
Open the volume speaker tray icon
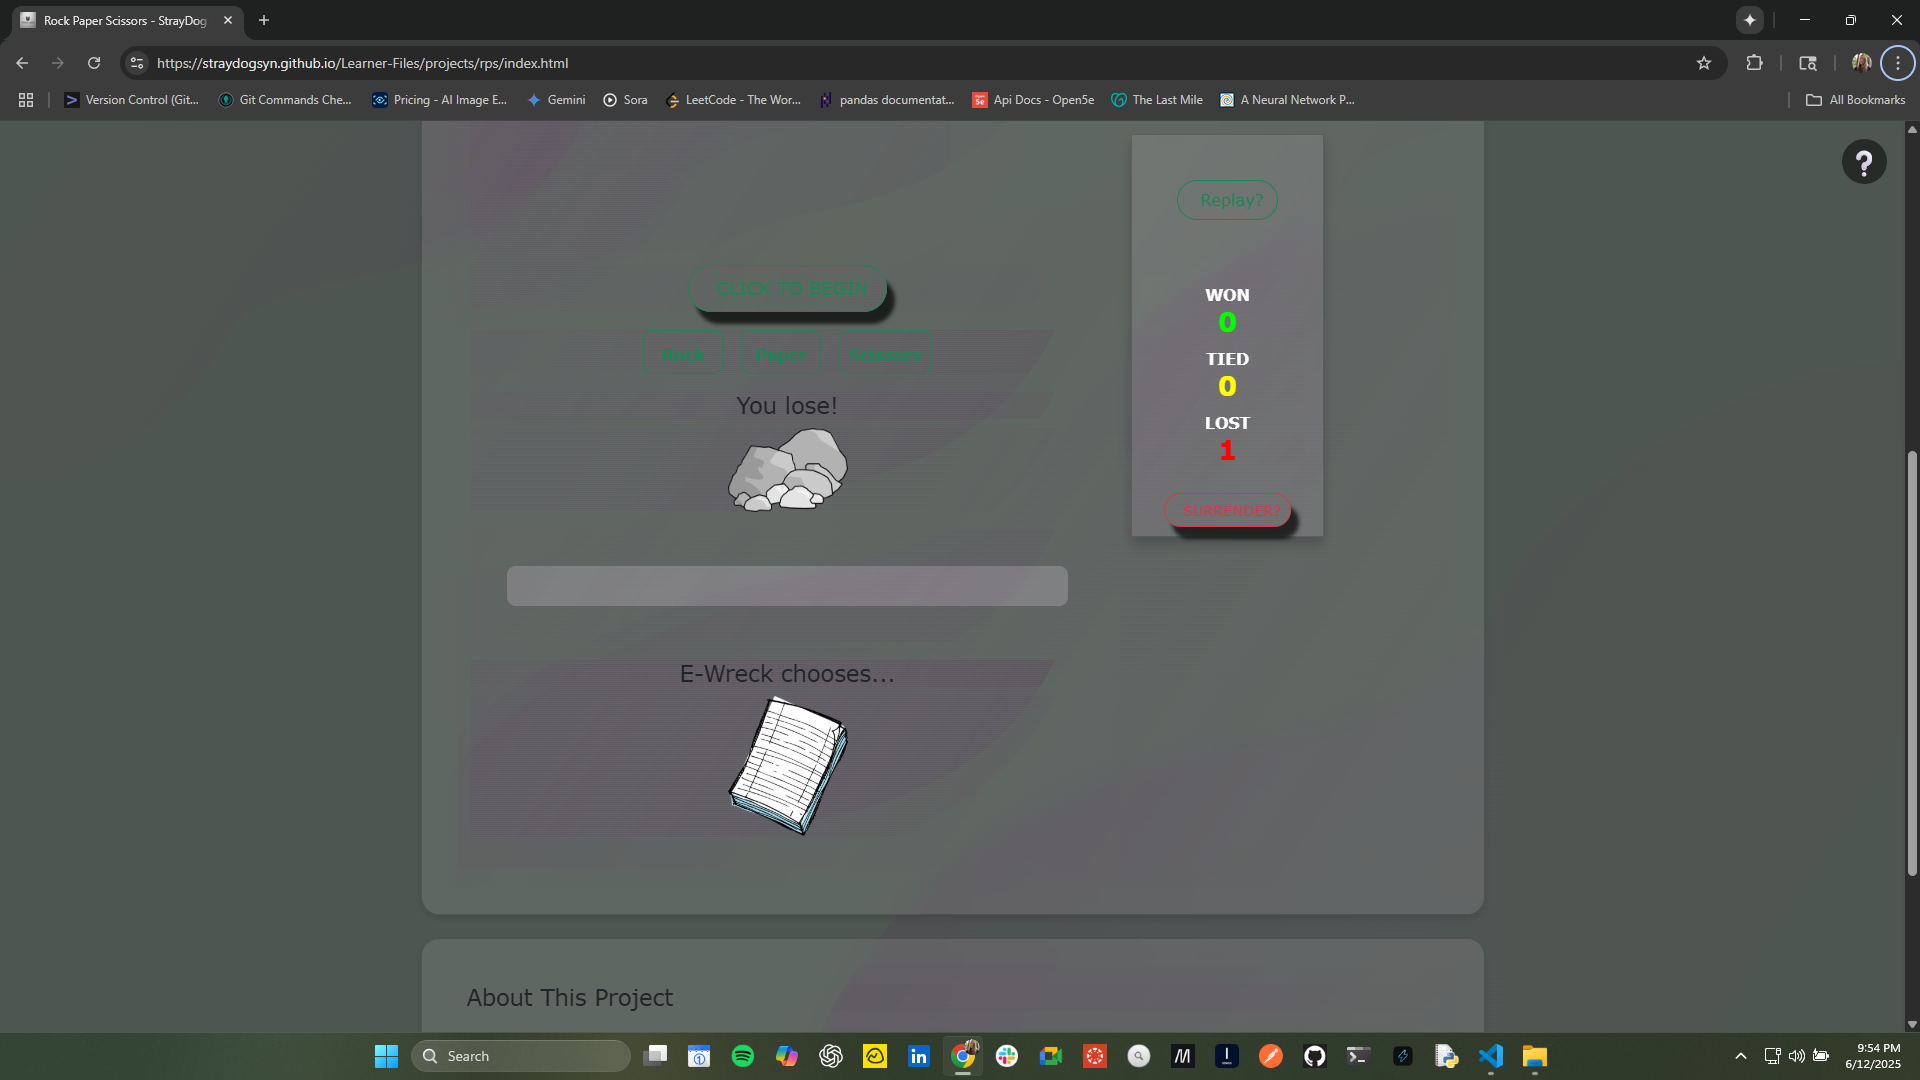pyautogui.click(x=1797, y=1056)
